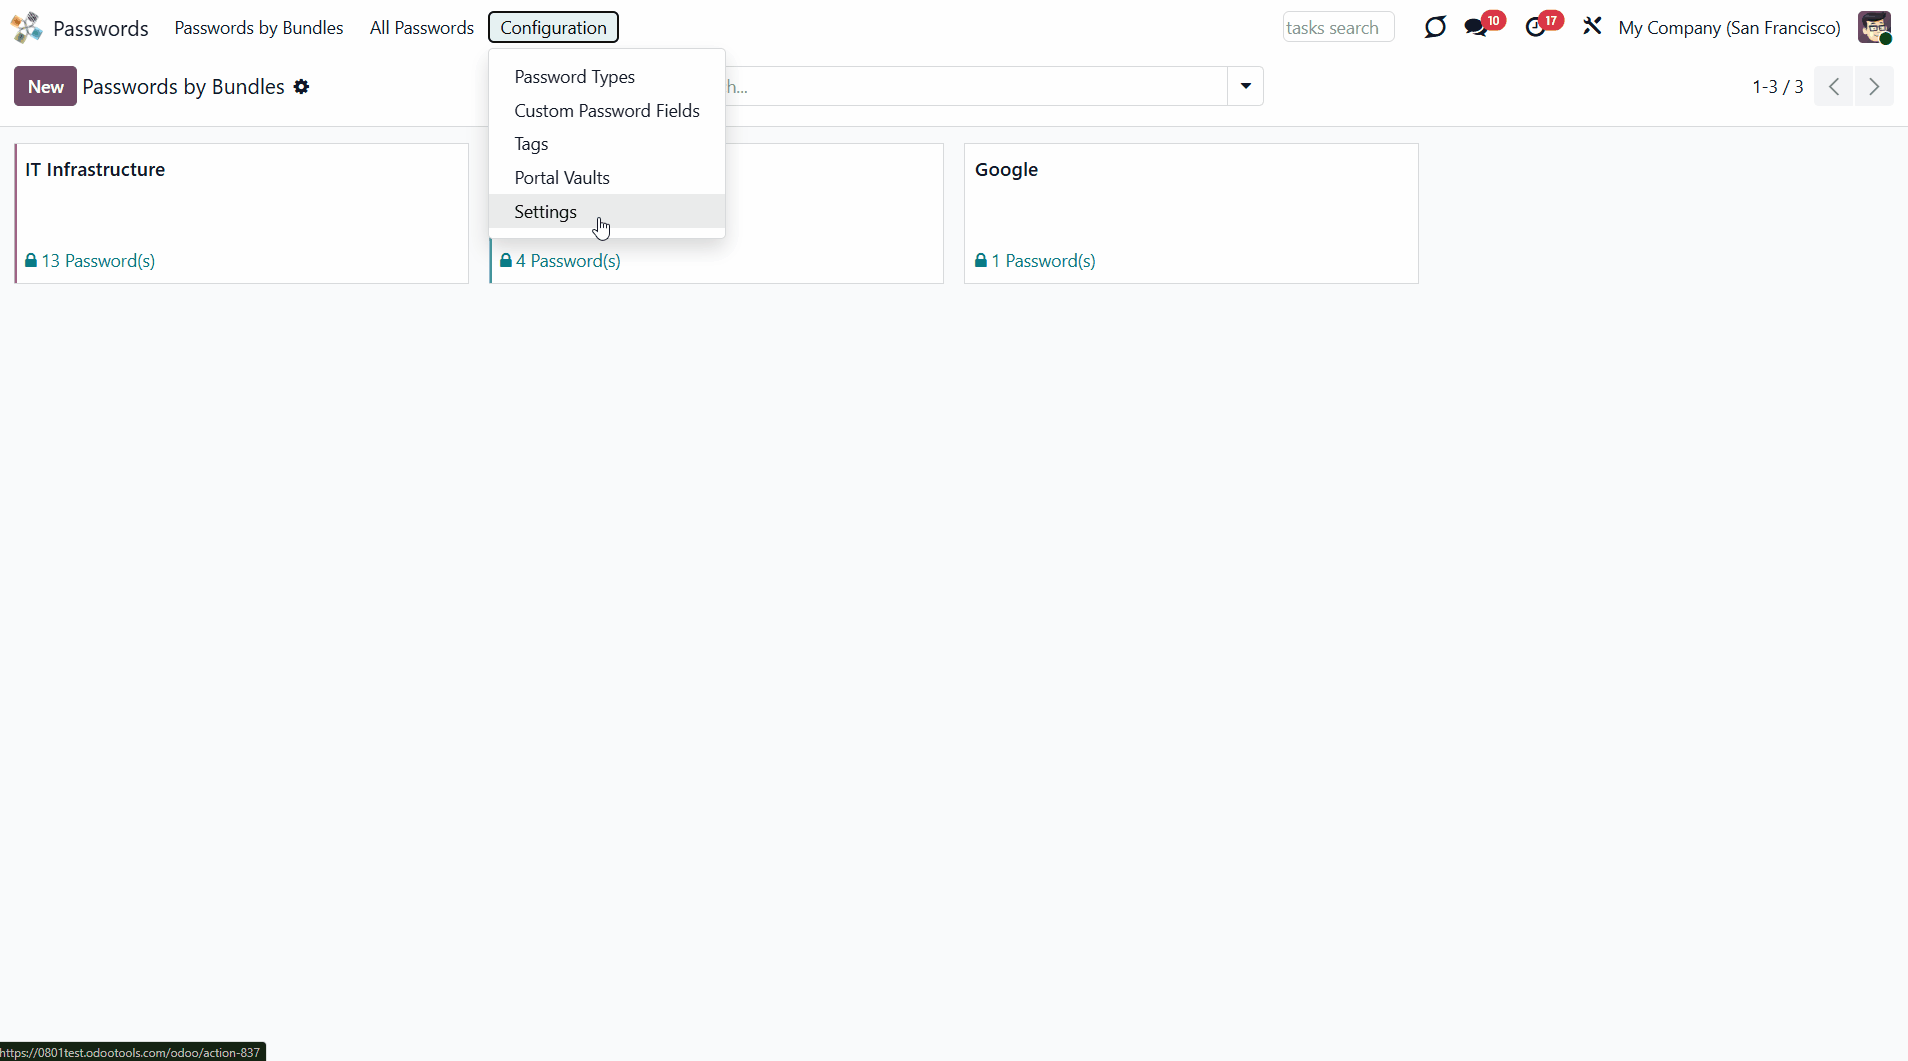Go to next page arrow
Image resolution: width=1908 pixels, height=1061 pixels.
(1874, 87)
